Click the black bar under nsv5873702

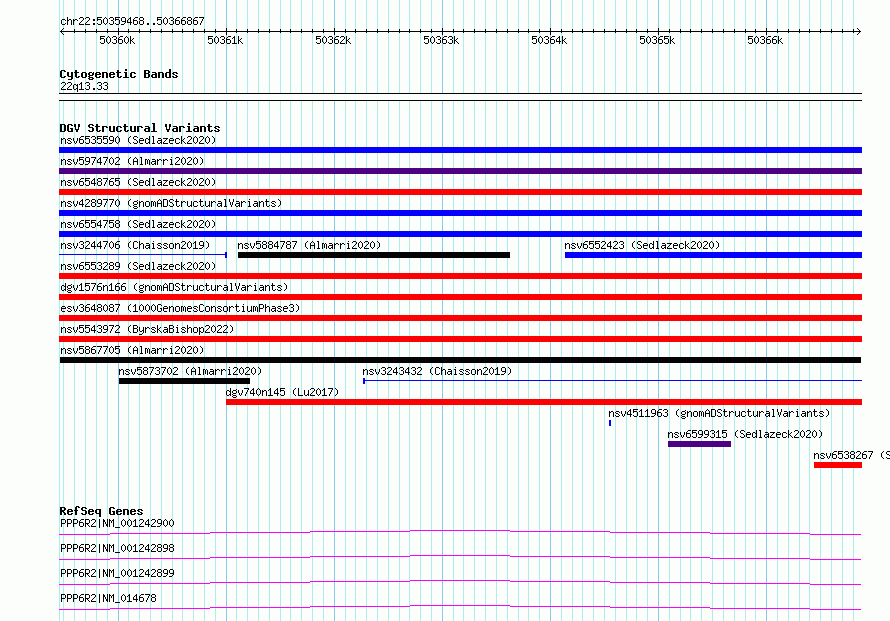184,381
